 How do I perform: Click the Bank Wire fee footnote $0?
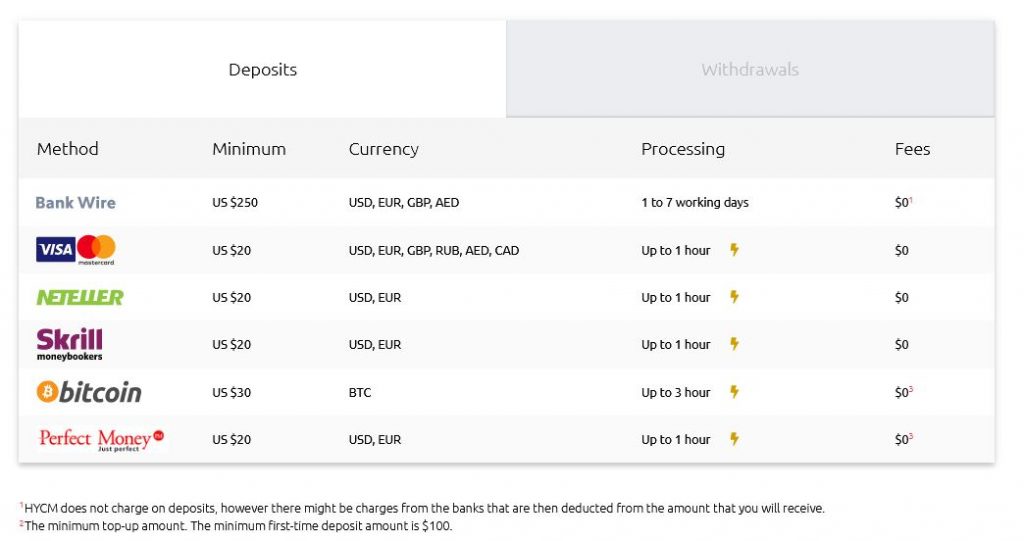(903, 203)
